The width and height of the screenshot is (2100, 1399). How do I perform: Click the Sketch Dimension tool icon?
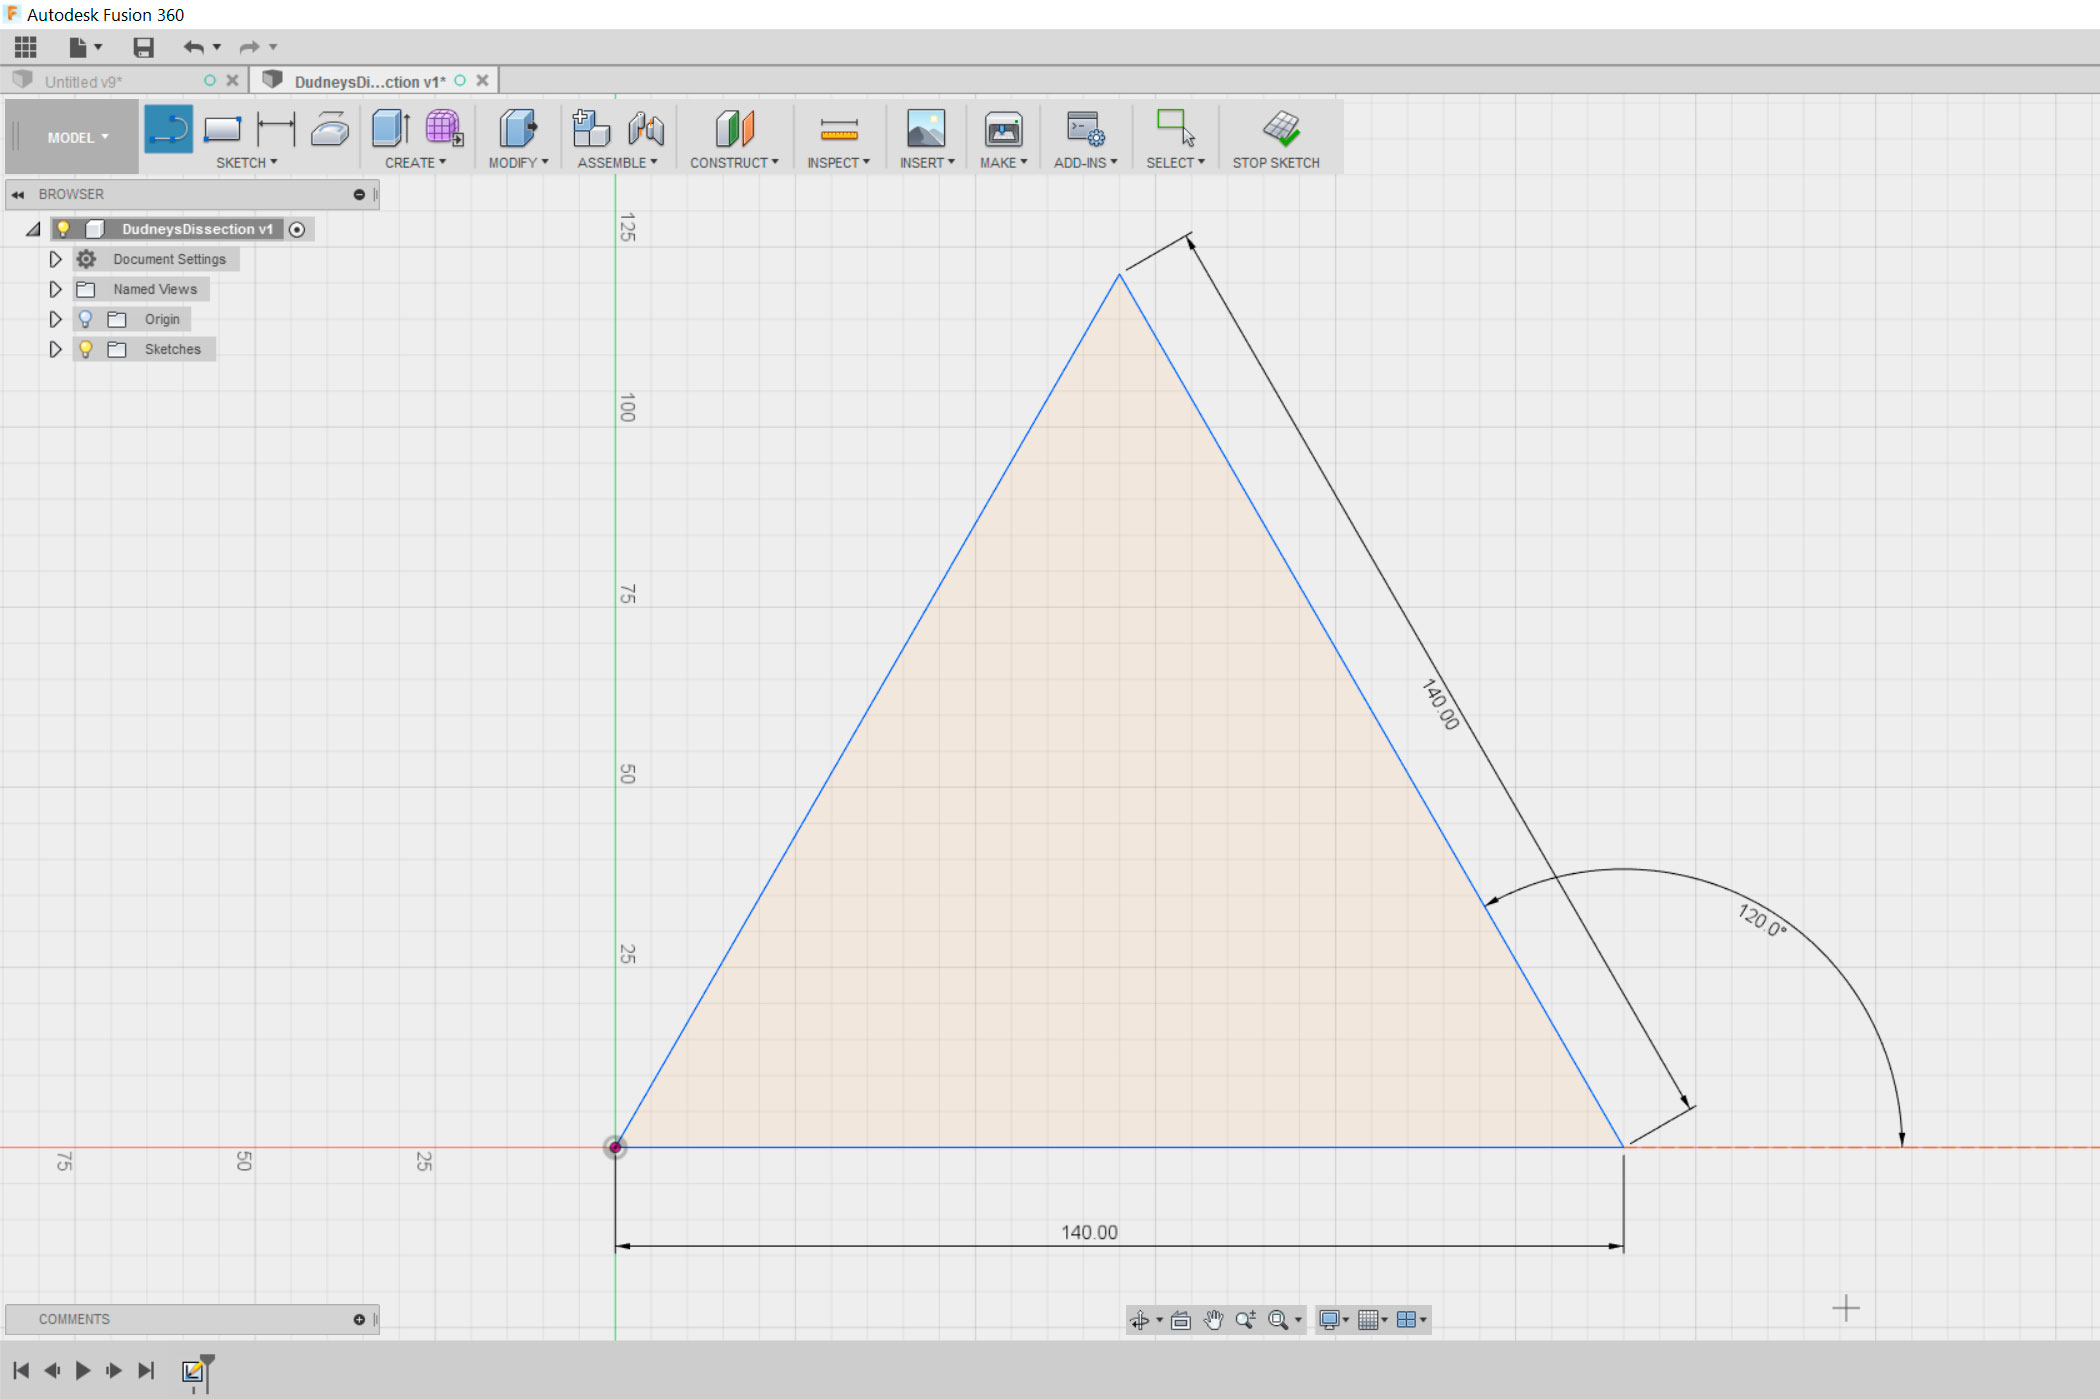(x=276, y=129)
